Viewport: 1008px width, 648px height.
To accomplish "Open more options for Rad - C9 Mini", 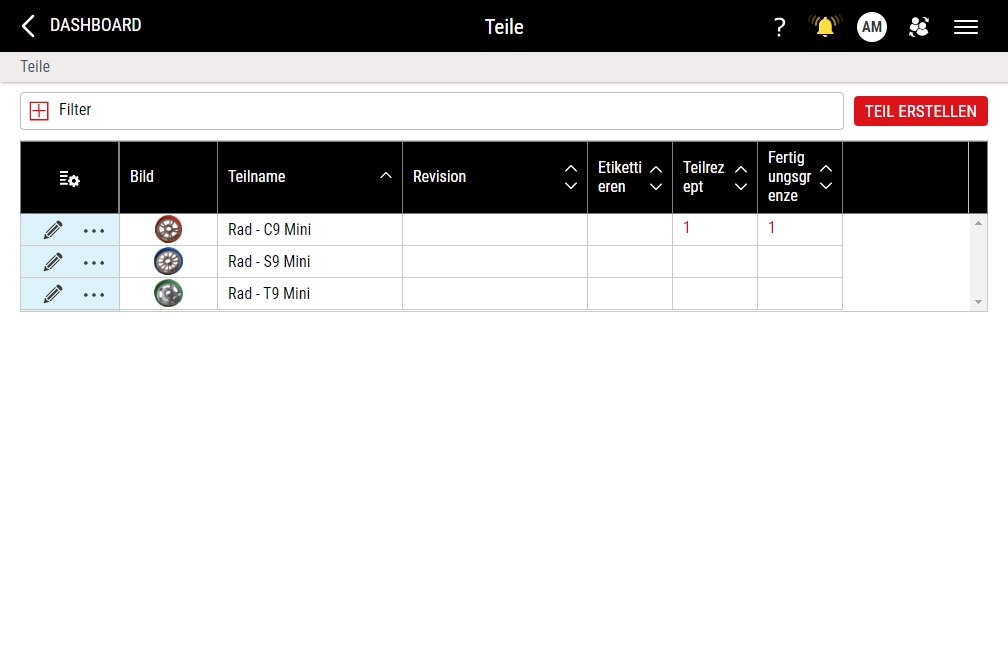I will 94,231.
